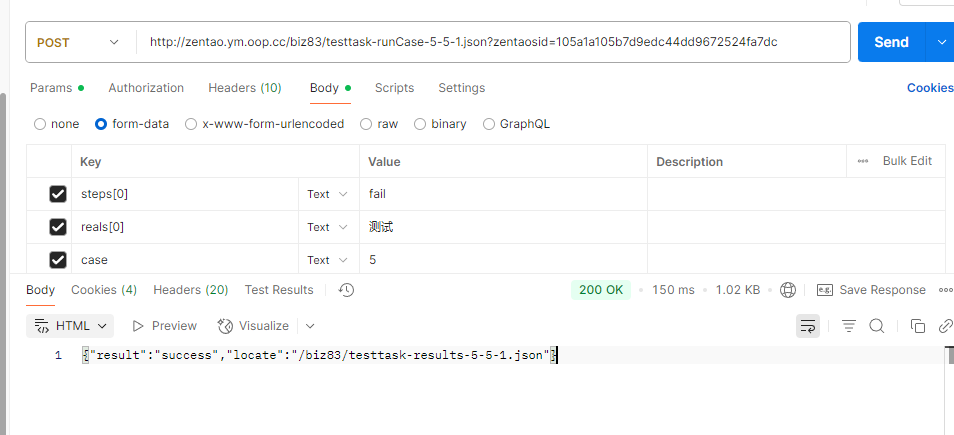Screen dimensions: 954x435
Task: Change the steps[0] Text type dropdown
Action: pos(327,194)
